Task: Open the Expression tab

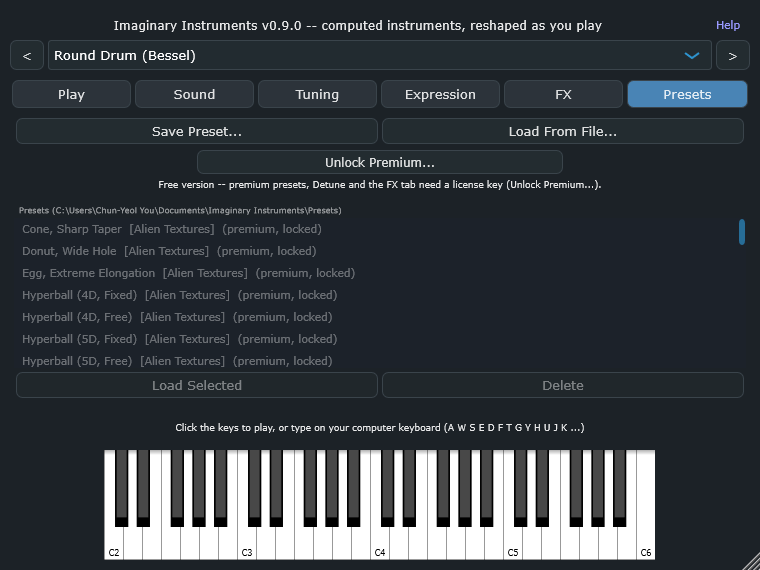Action: coord(440,94)
